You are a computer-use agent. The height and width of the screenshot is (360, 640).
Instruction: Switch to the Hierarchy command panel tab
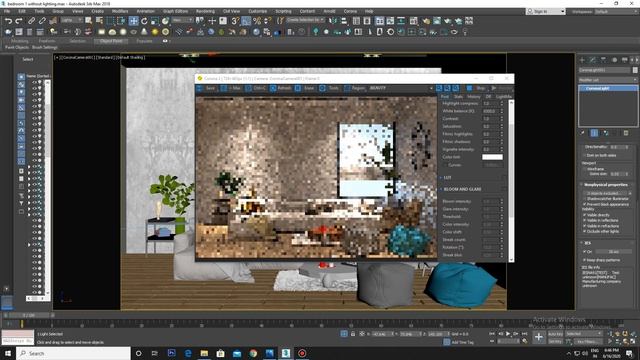[x=604, y=60]
